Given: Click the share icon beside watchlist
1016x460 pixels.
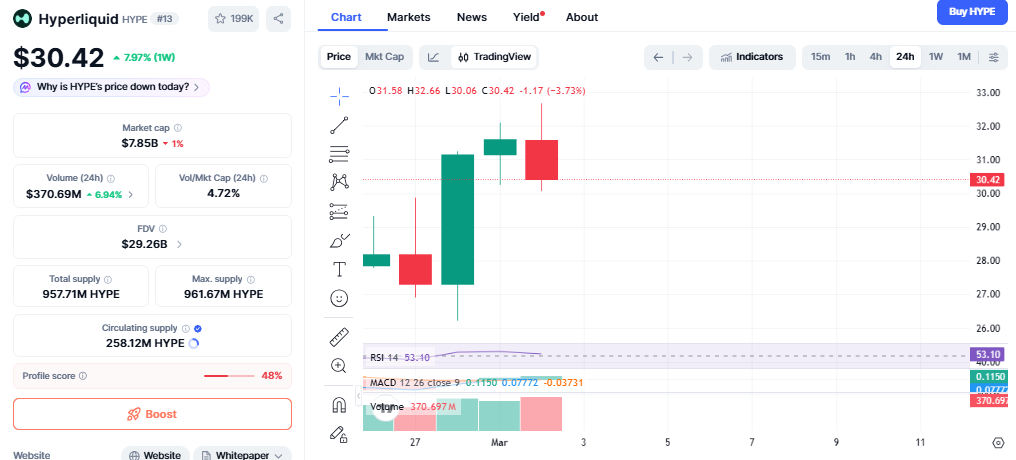Looking at the screenshot, I should (x=279, y=18).
